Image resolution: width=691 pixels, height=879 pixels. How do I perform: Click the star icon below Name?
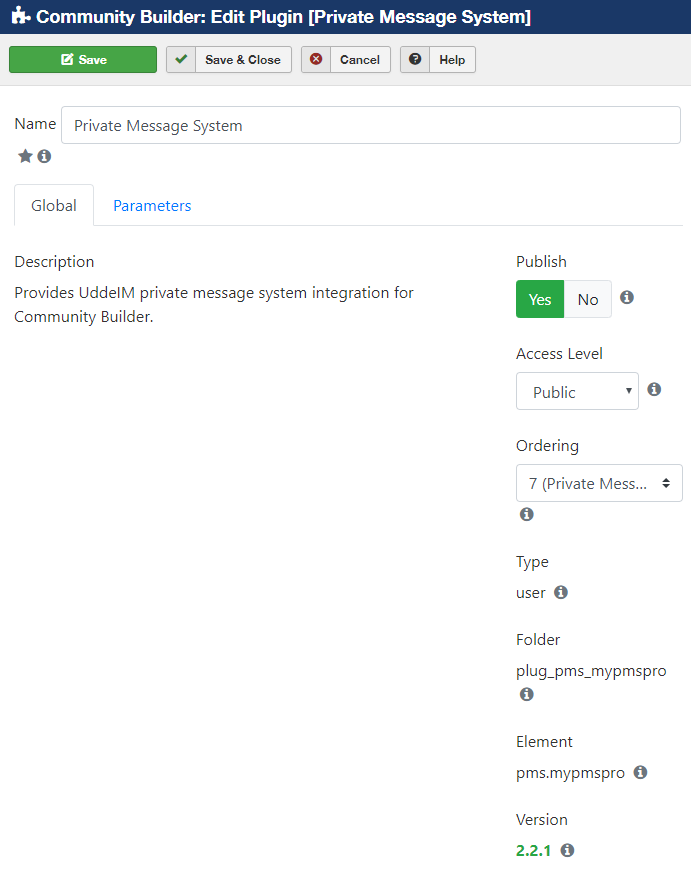25,156
